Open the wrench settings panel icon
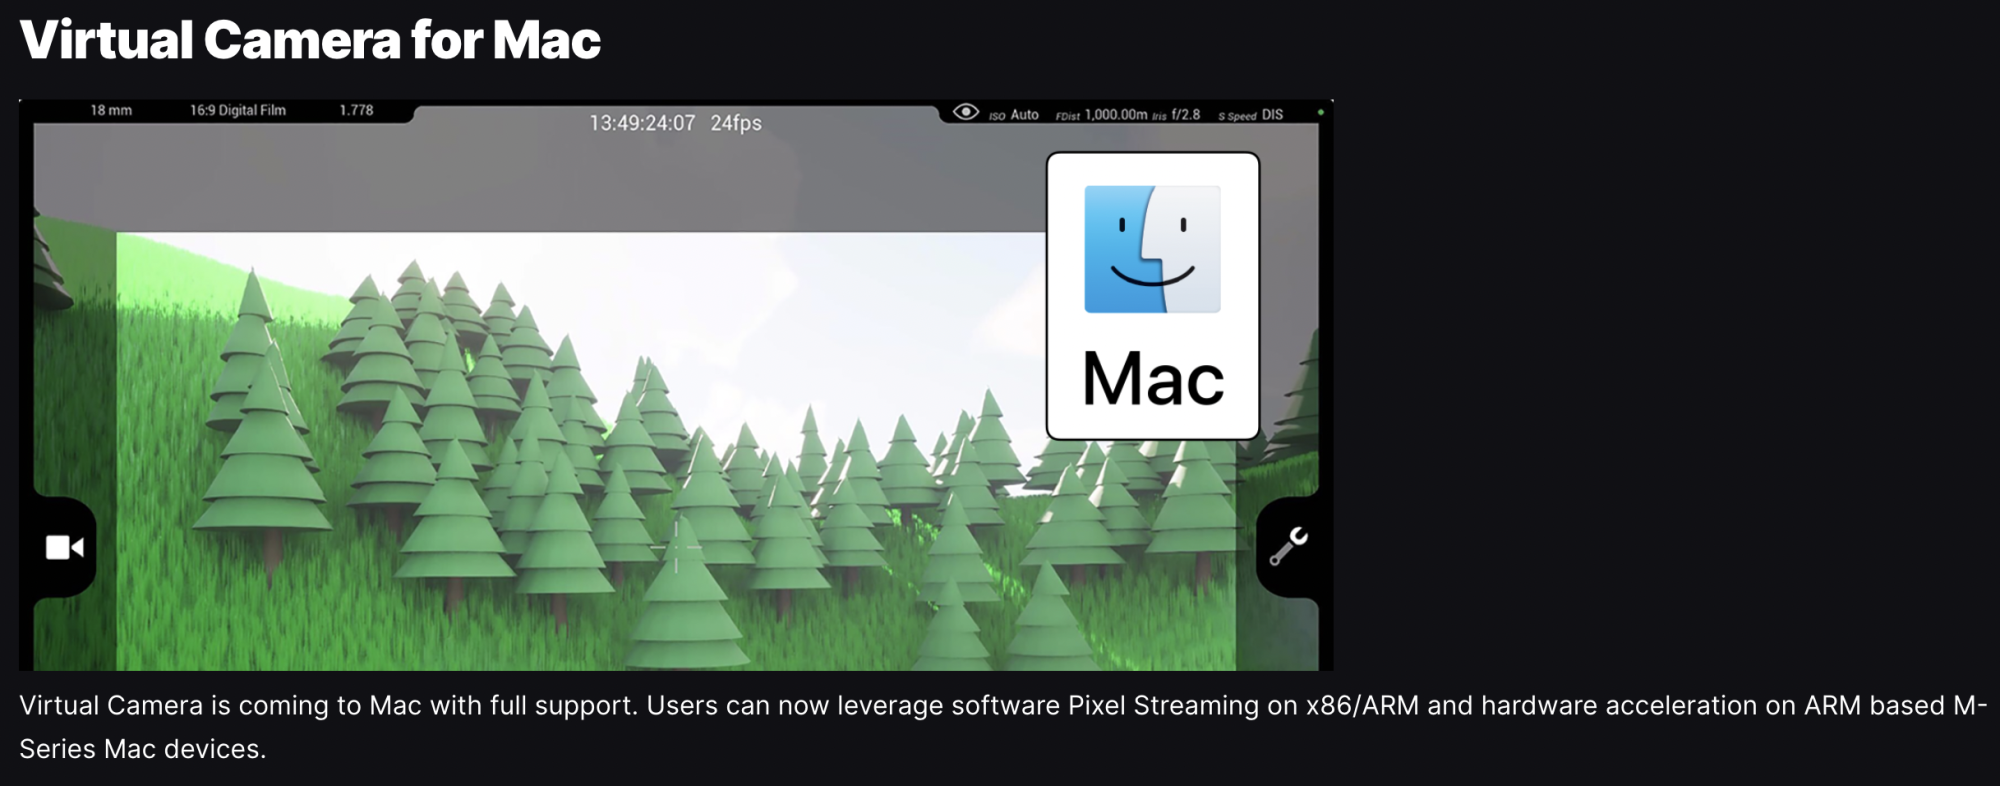 [x=1288, y=546]
